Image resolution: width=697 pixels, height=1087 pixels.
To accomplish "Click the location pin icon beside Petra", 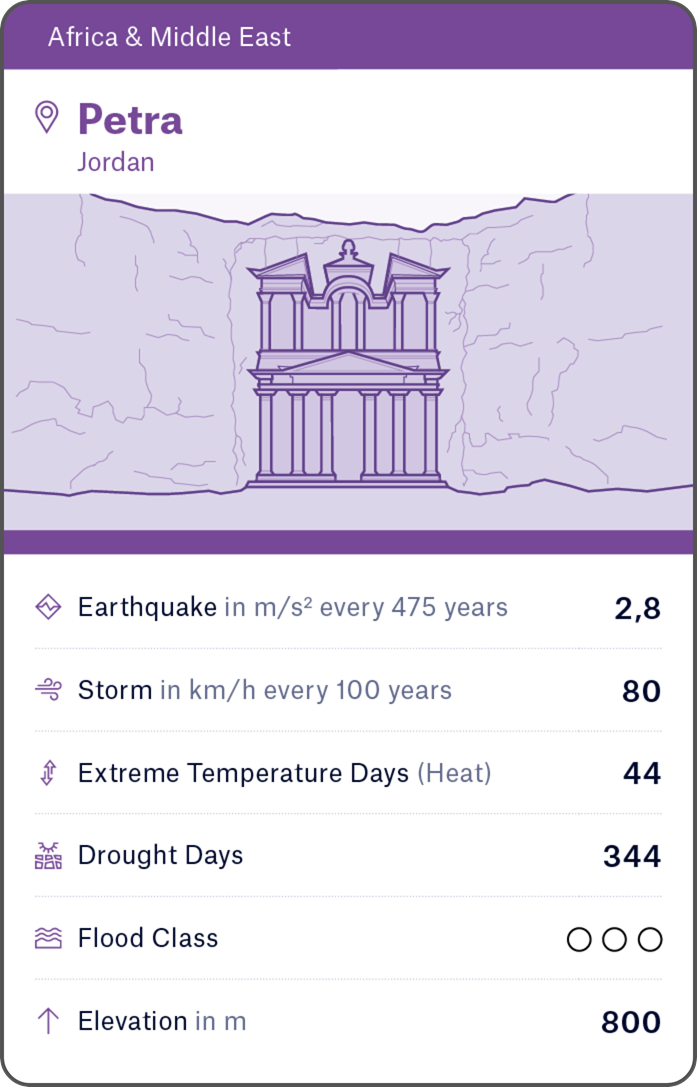I will 47,117.
